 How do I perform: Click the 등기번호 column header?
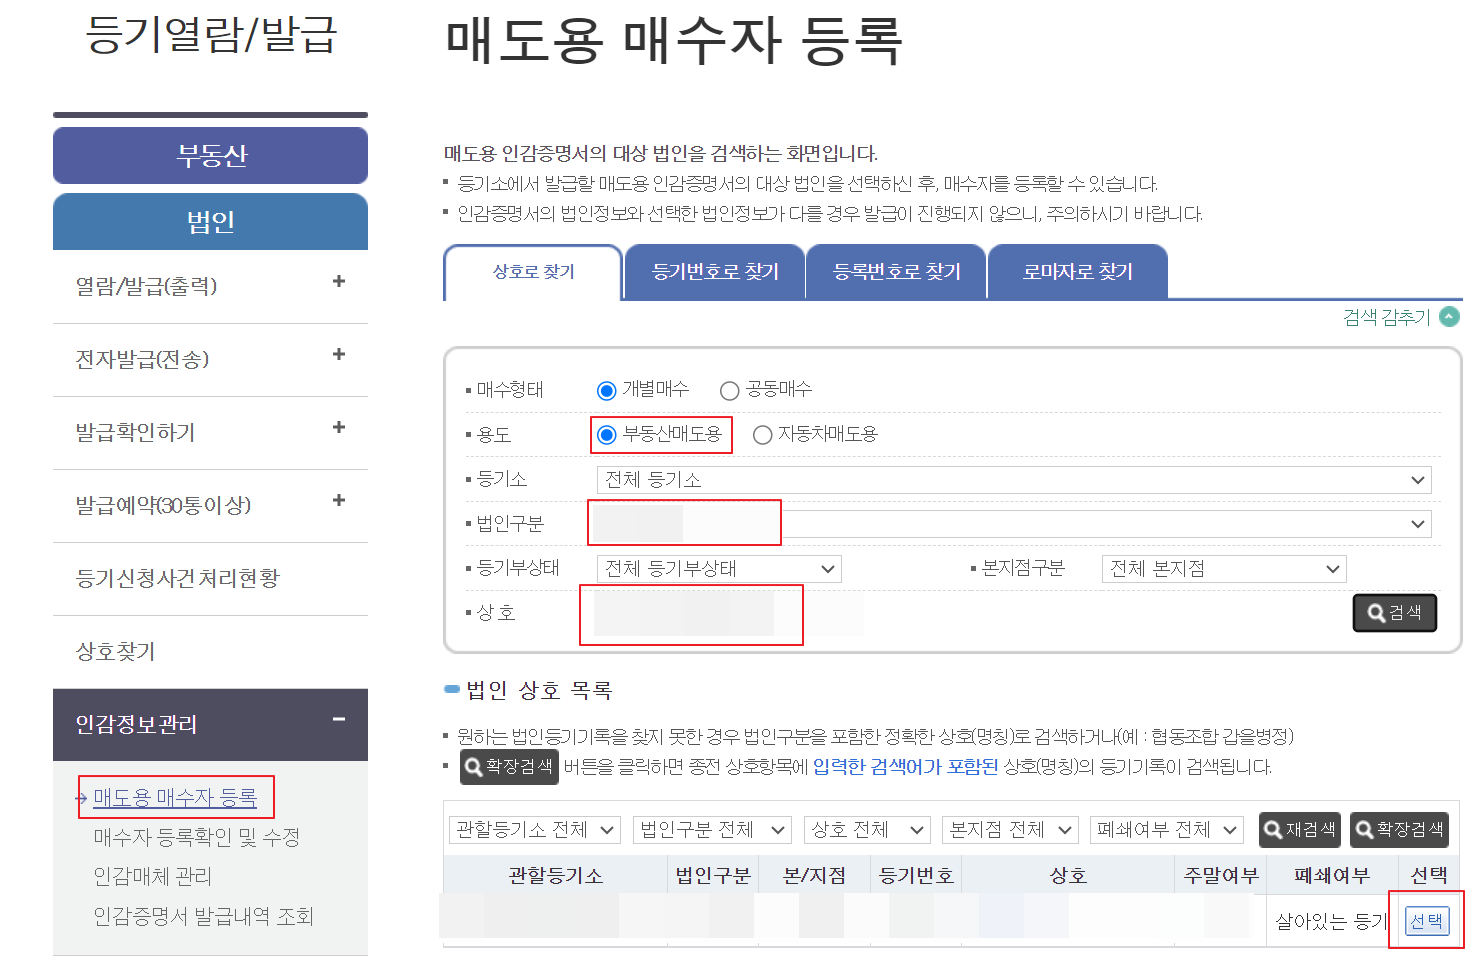915,876
